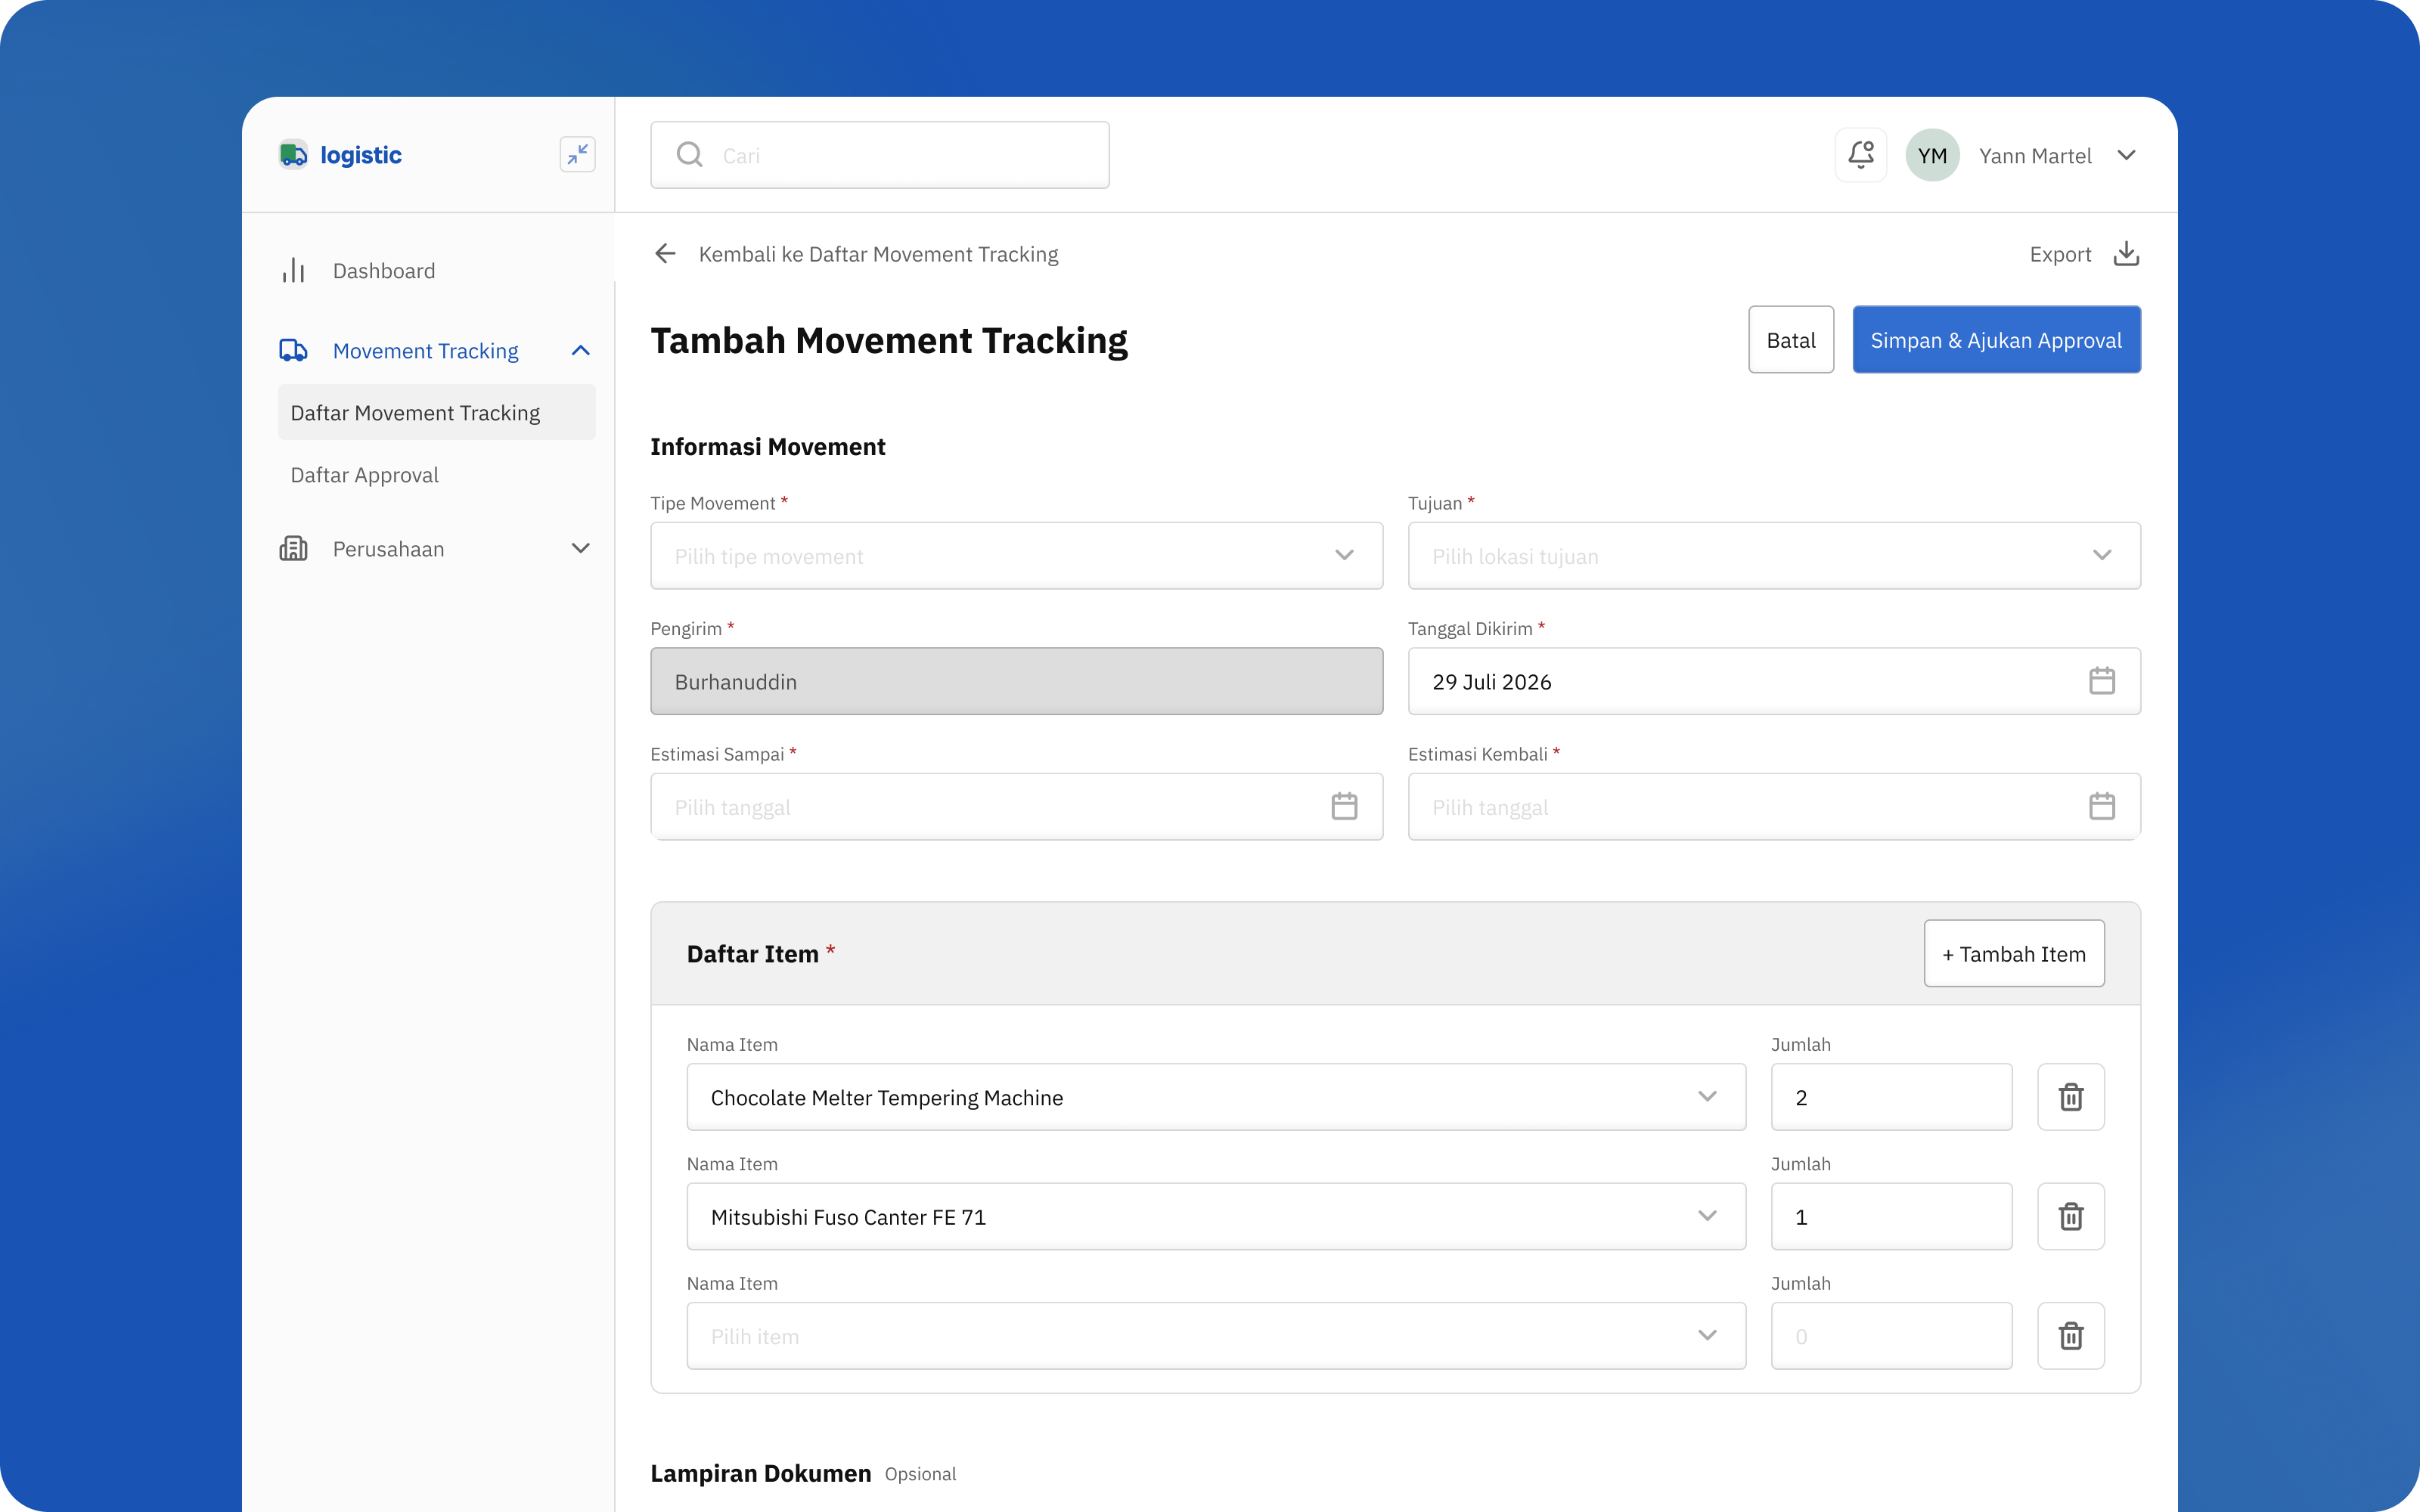The height and width of the screenshot is (1512, 2420).
Task: Open the Pilih item dropdown
Action: 1216,1335
